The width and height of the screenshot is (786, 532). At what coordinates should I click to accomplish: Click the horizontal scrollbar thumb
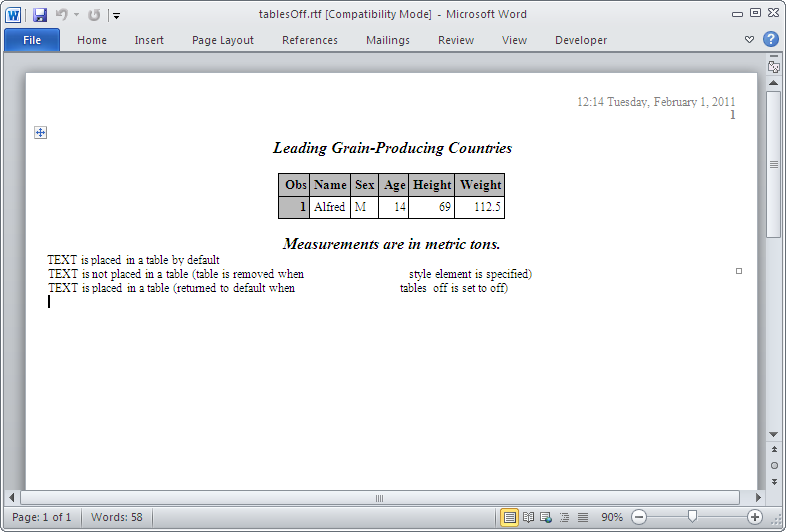click(x=379, y=498)
